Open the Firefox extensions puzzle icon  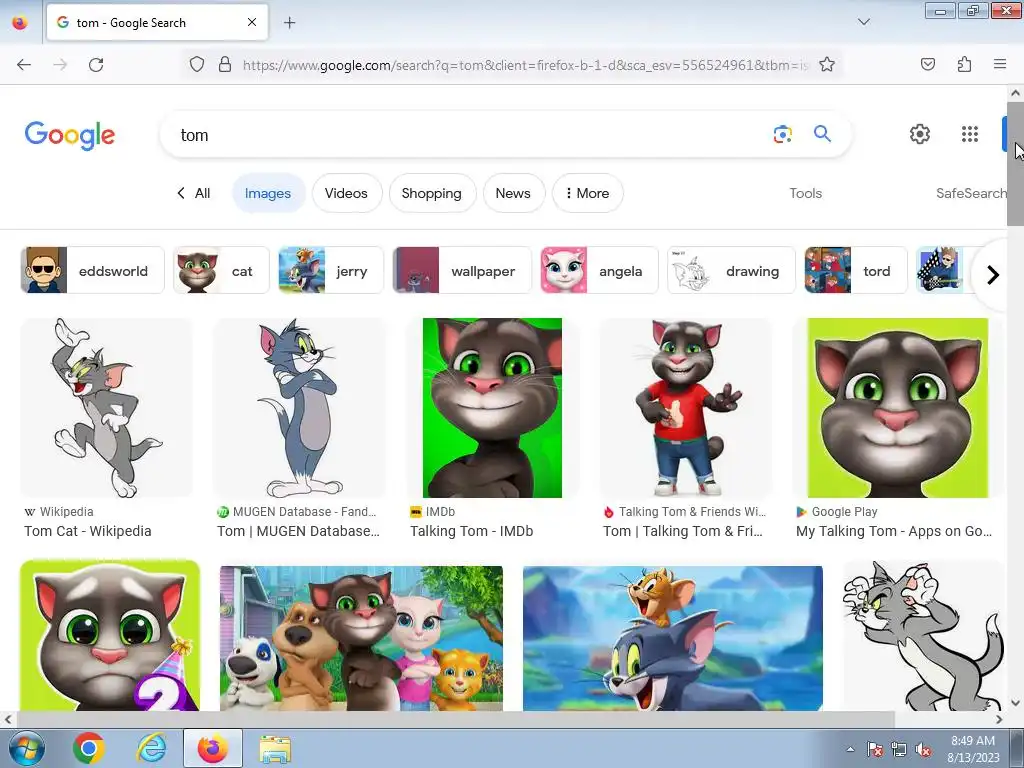click(x=964, y=64)
